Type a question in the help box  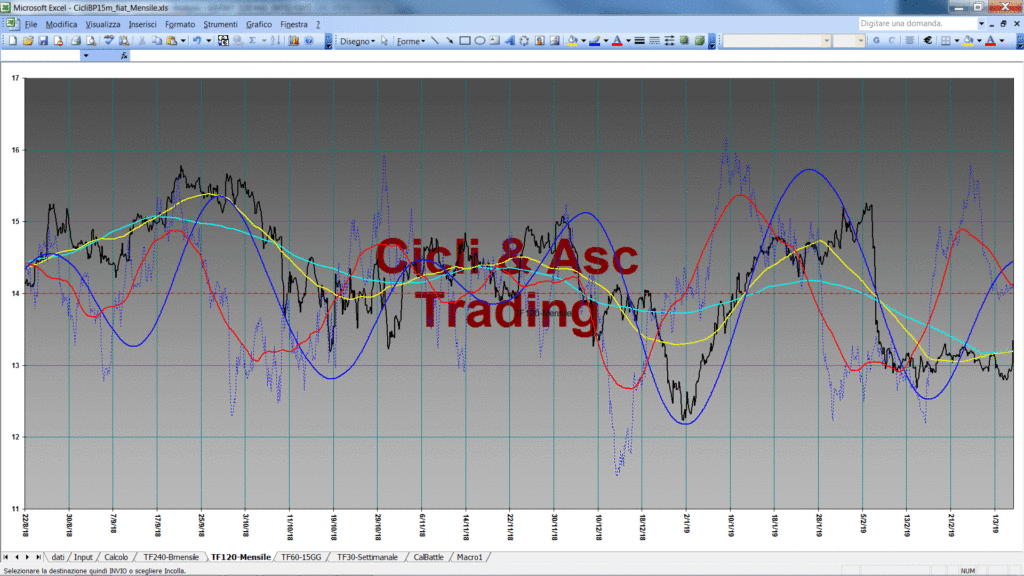coord(918,24)
